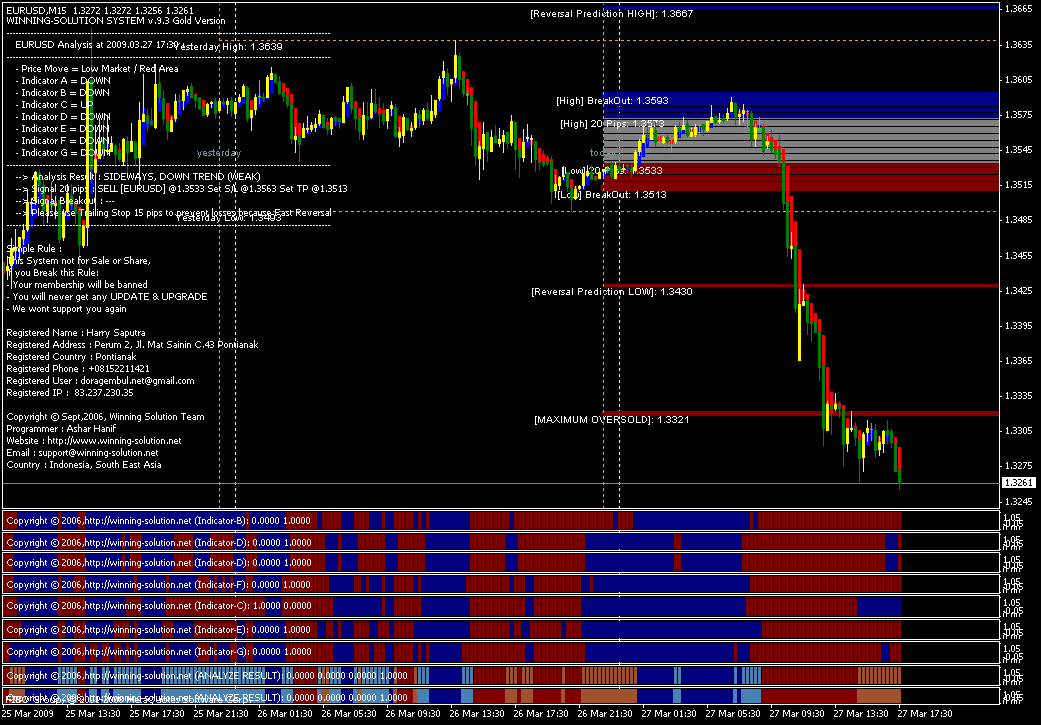Click '[Reversal Prediction HIGH]: 1.3667' label
This screenshot has width=1041, height=725.
(611, 13)
